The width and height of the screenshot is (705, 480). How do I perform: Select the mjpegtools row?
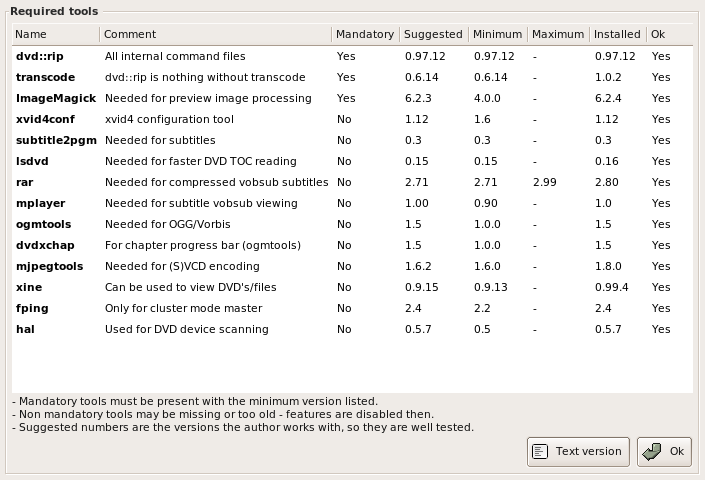(x=352, y=267)
